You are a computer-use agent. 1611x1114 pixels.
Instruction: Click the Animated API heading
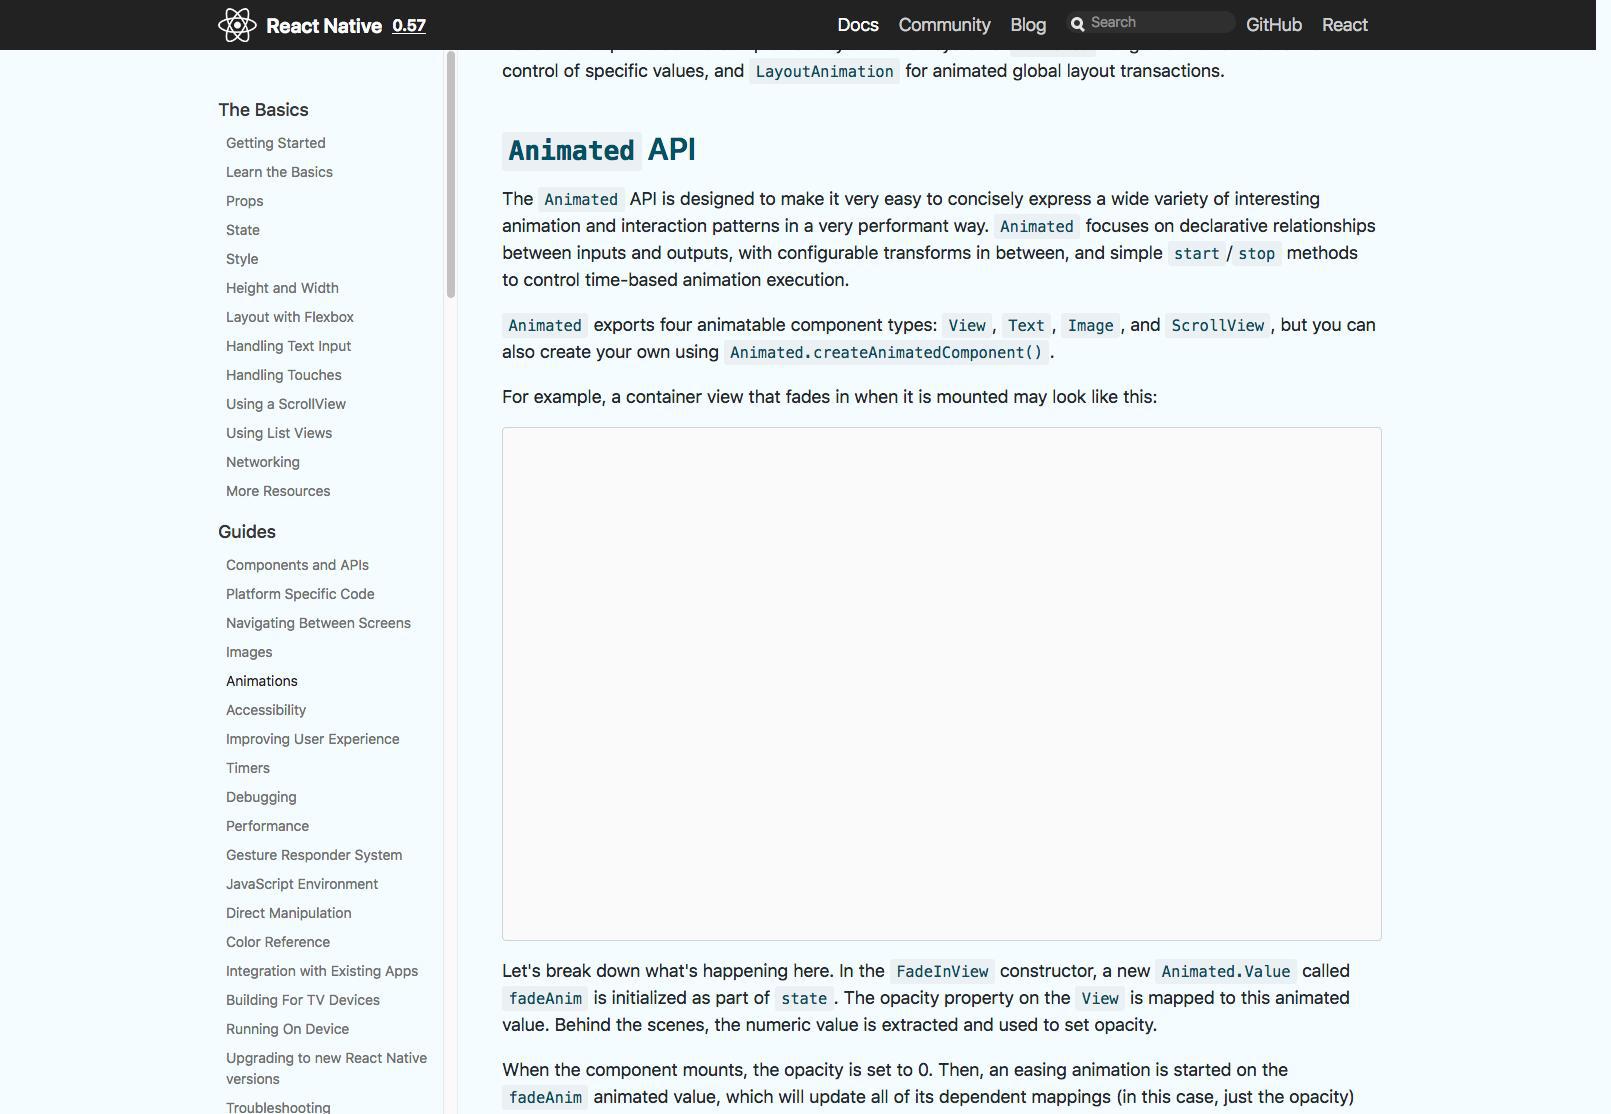click(600, 150)
